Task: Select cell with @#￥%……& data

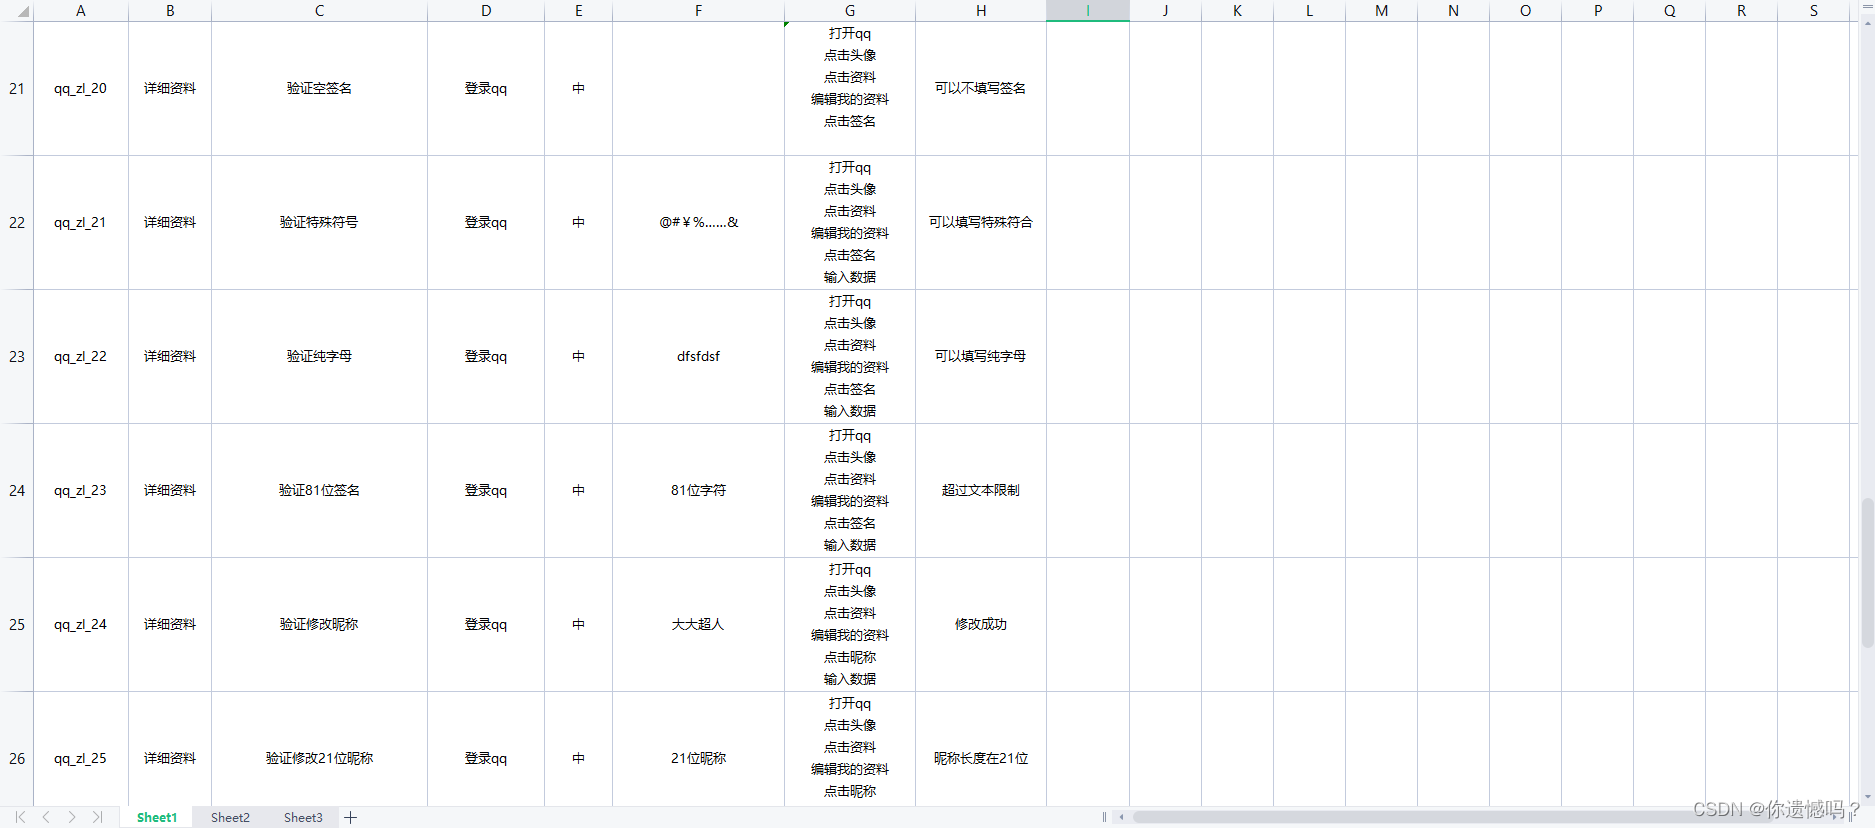Action: point(698,222)
